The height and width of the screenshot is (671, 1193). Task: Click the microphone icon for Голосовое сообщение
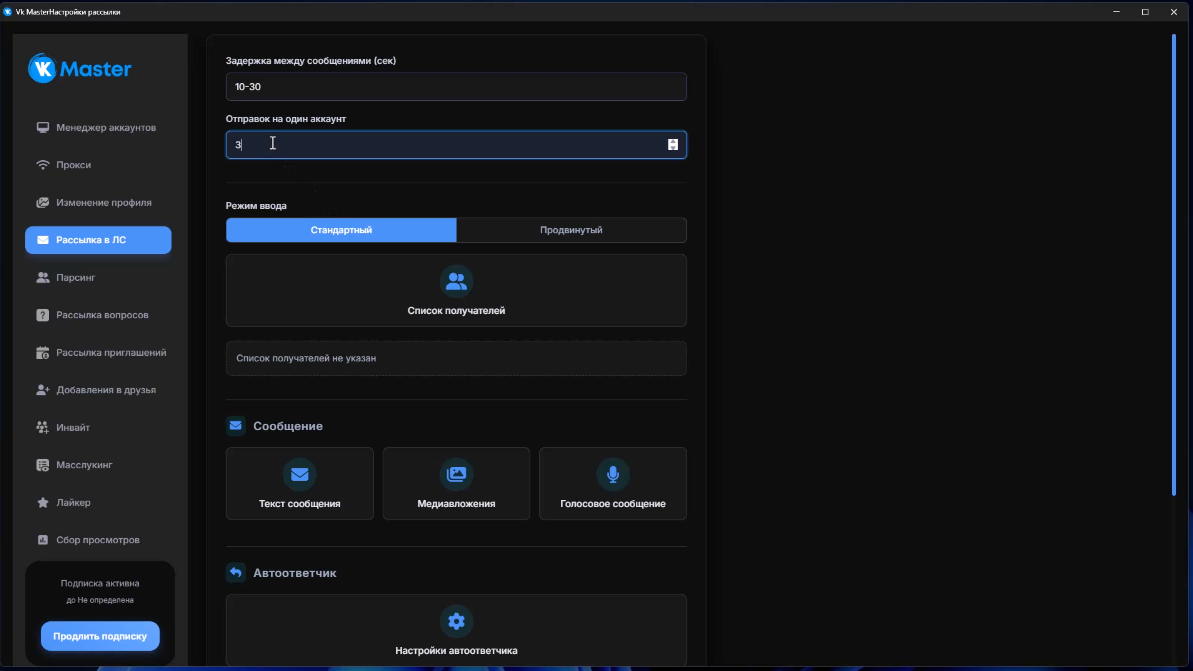pos(612,474)
